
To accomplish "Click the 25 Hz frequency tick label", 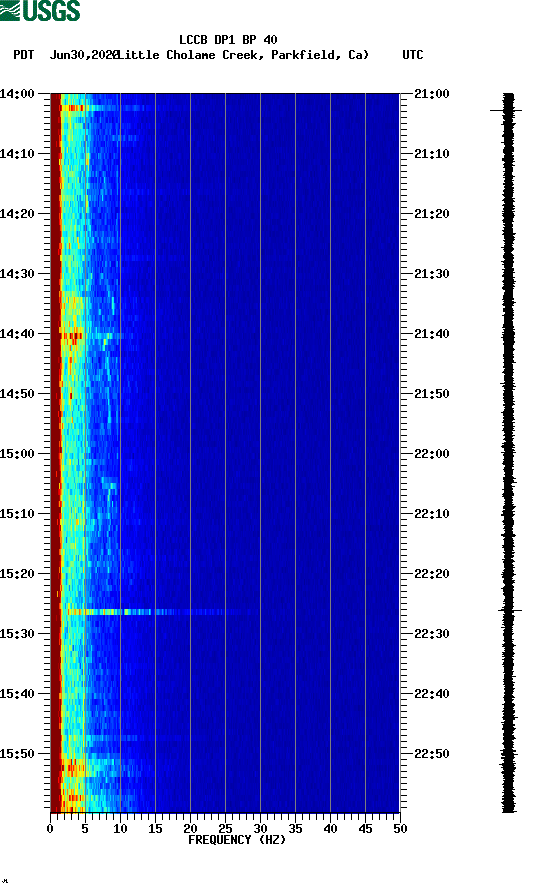I will point(225,829).
